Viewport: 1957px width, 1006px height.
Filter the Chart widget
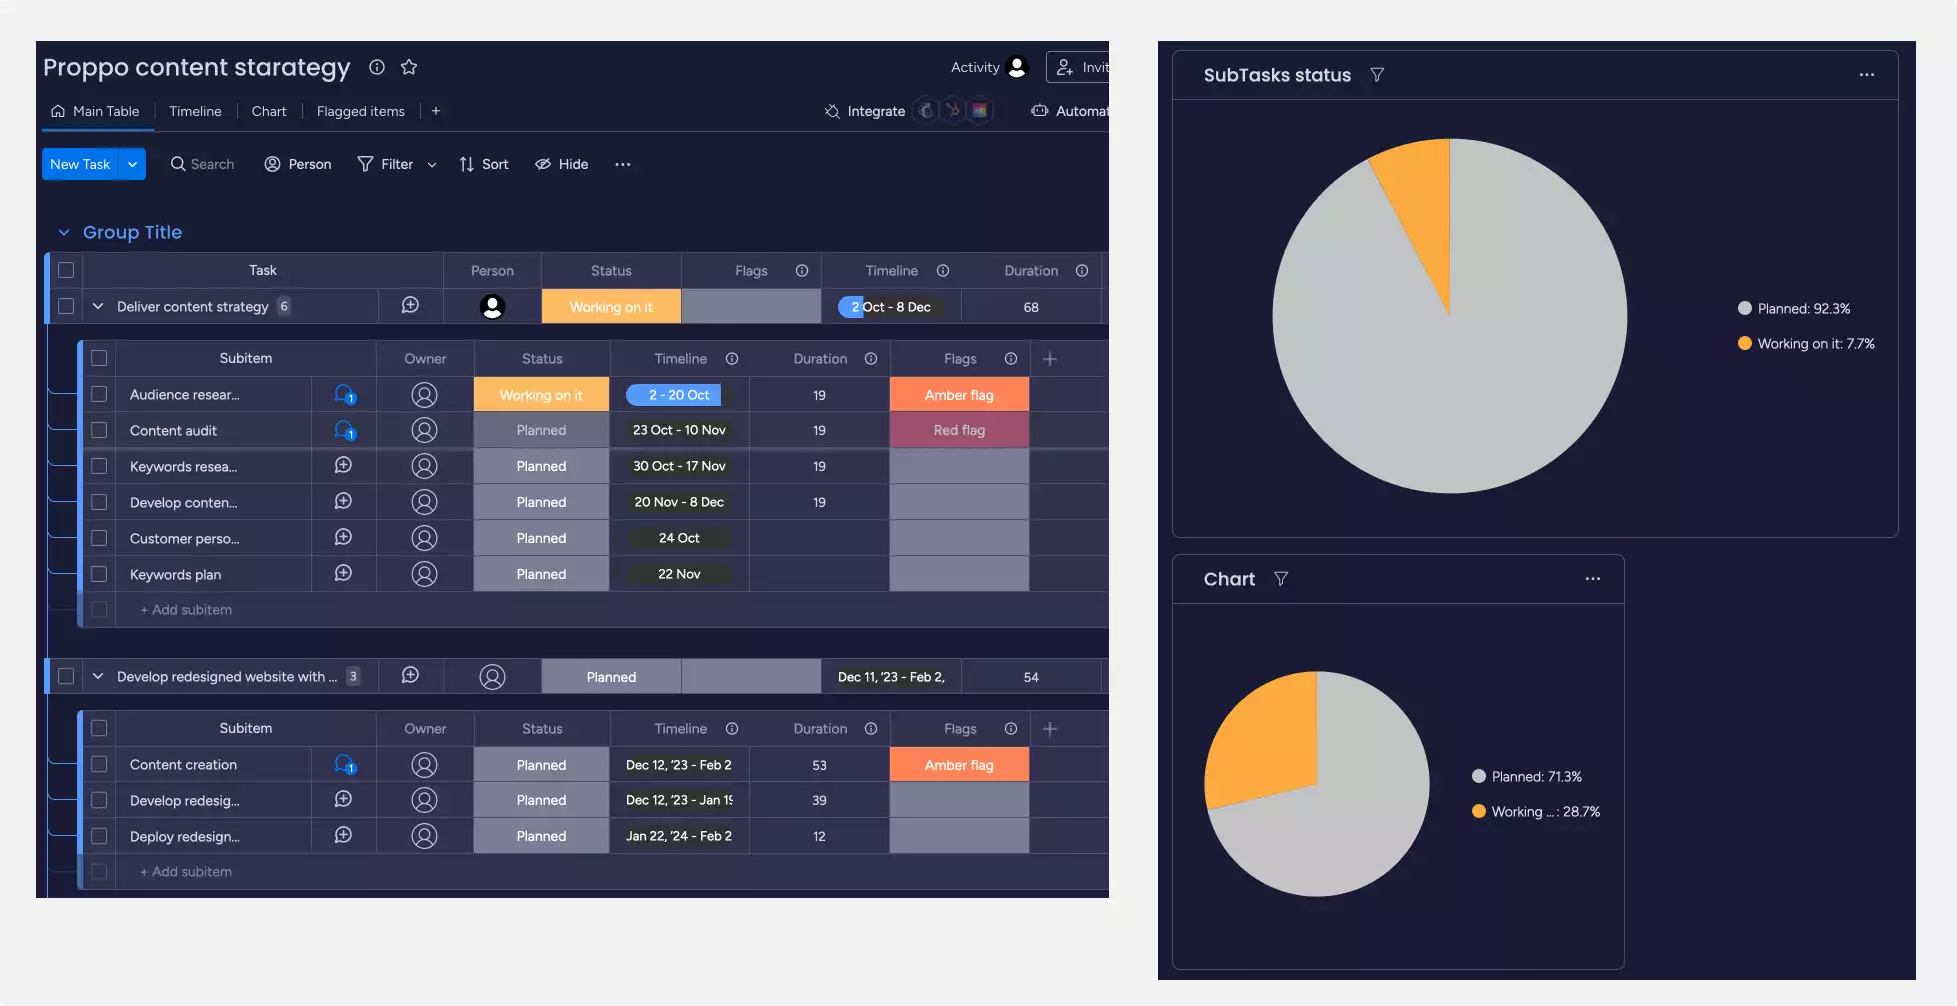1281,579
